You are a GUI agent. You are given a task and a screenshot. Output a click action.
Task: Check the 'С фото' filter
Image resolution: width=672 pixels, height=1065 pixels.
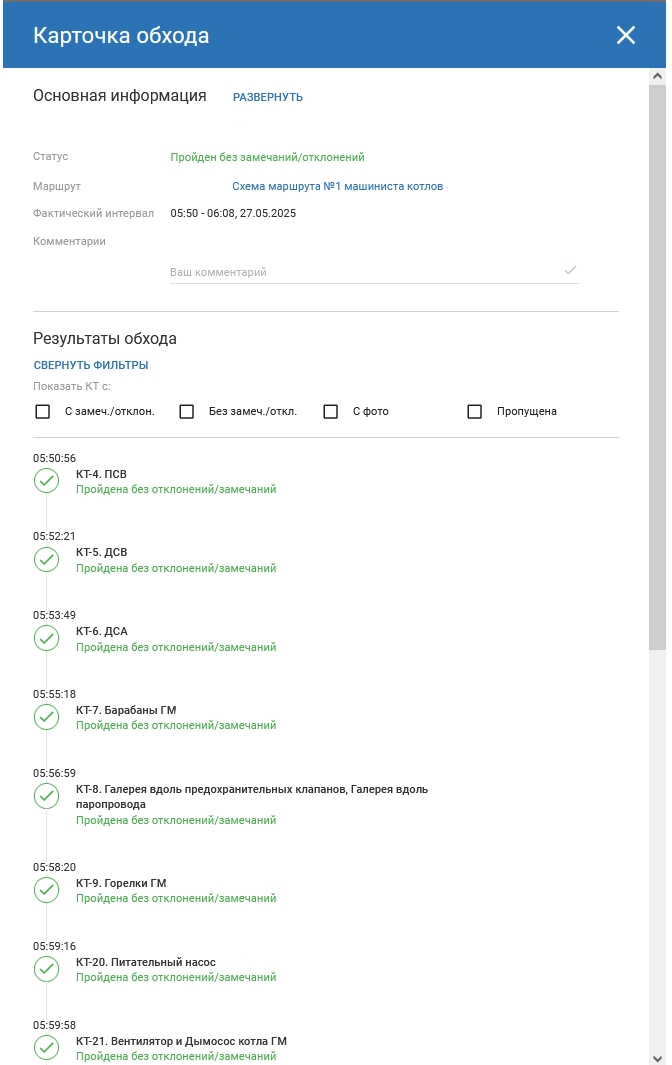(331, 412)
